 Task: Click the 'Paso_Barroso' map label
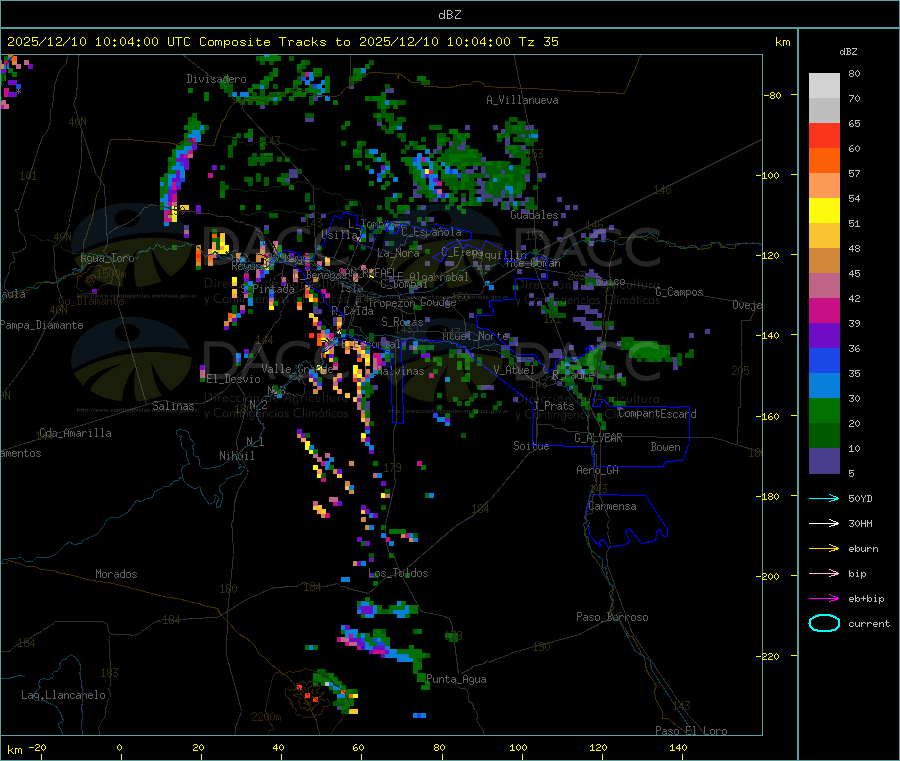click(x=612, y=617)
